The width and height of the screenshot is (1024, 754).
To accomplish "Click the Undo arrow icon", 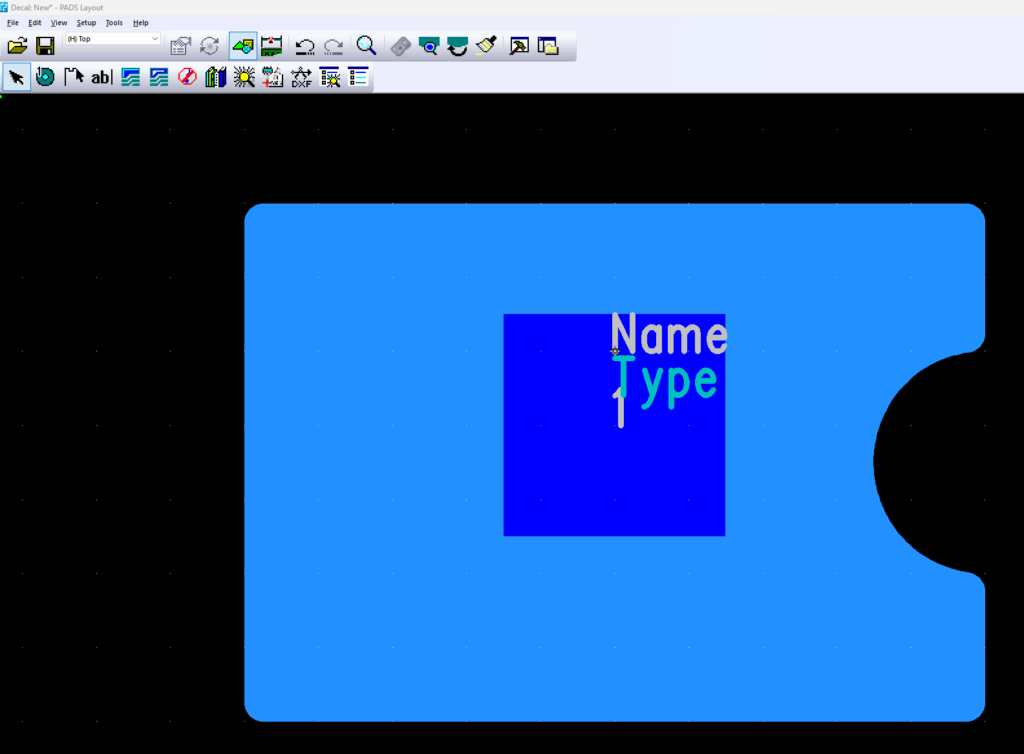I will [305, 46].
